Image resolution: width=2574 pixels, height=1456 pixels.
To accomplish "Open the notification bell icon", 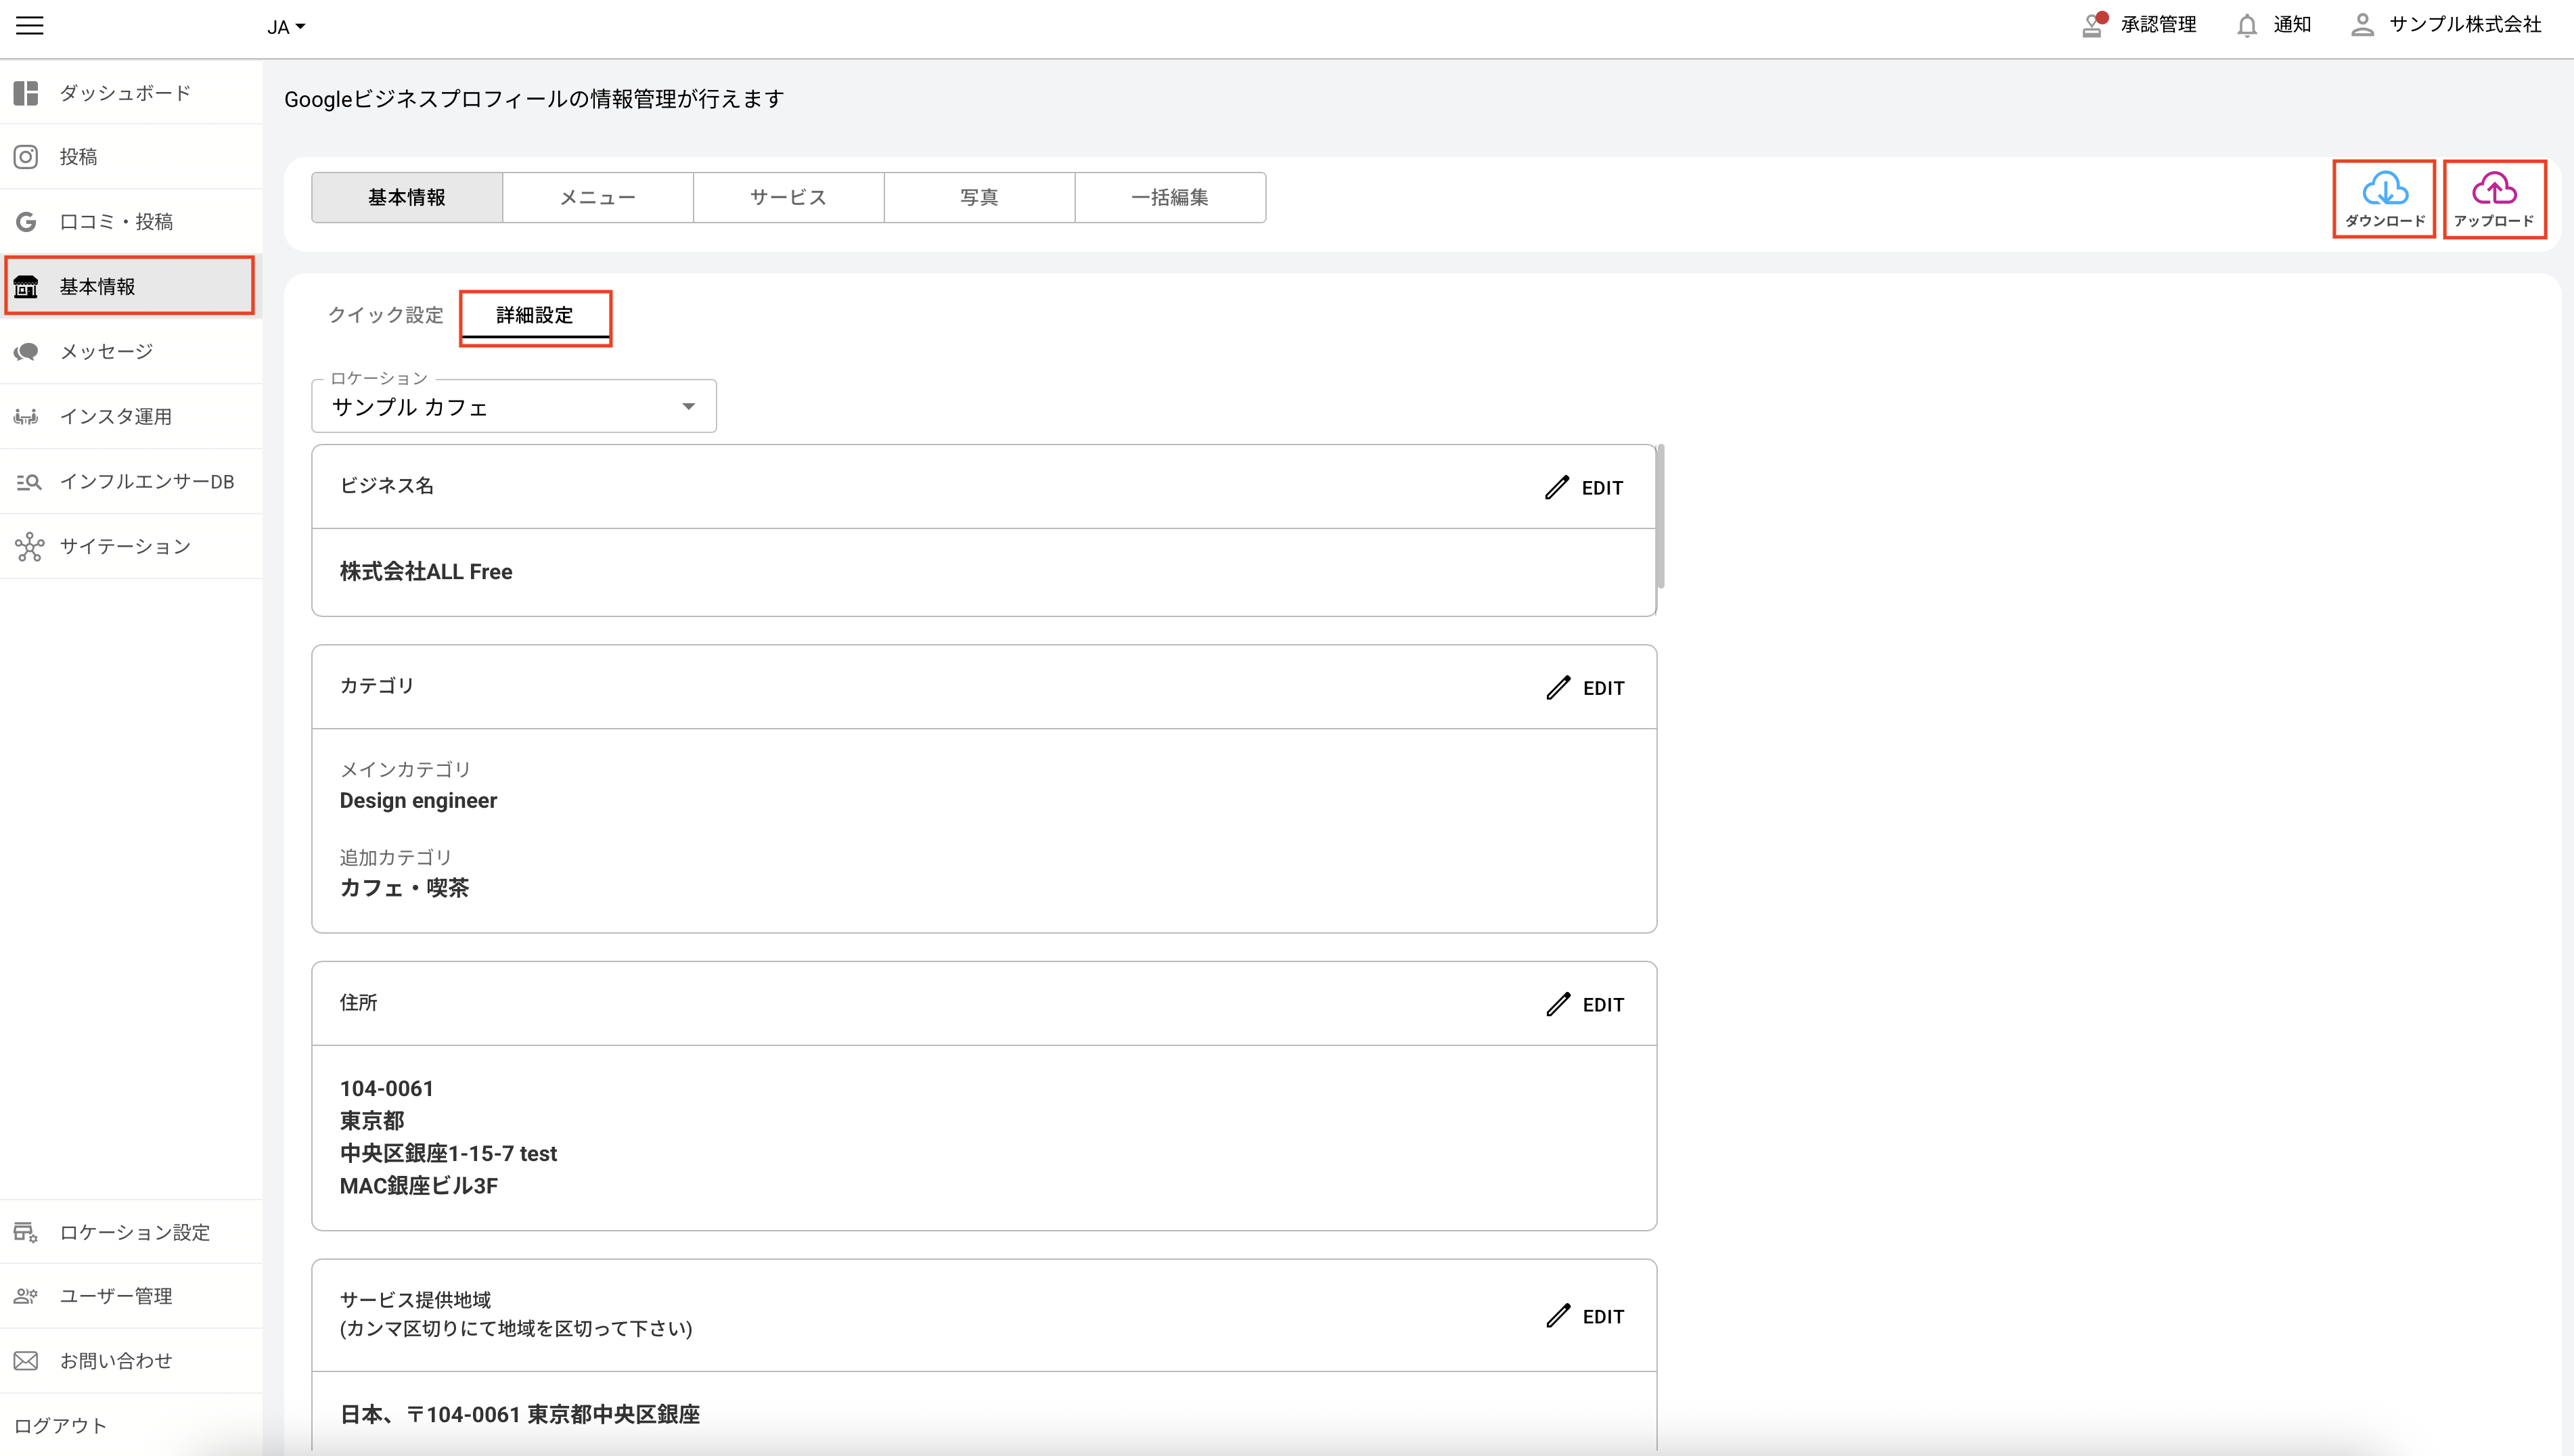I will (2246, 26).
